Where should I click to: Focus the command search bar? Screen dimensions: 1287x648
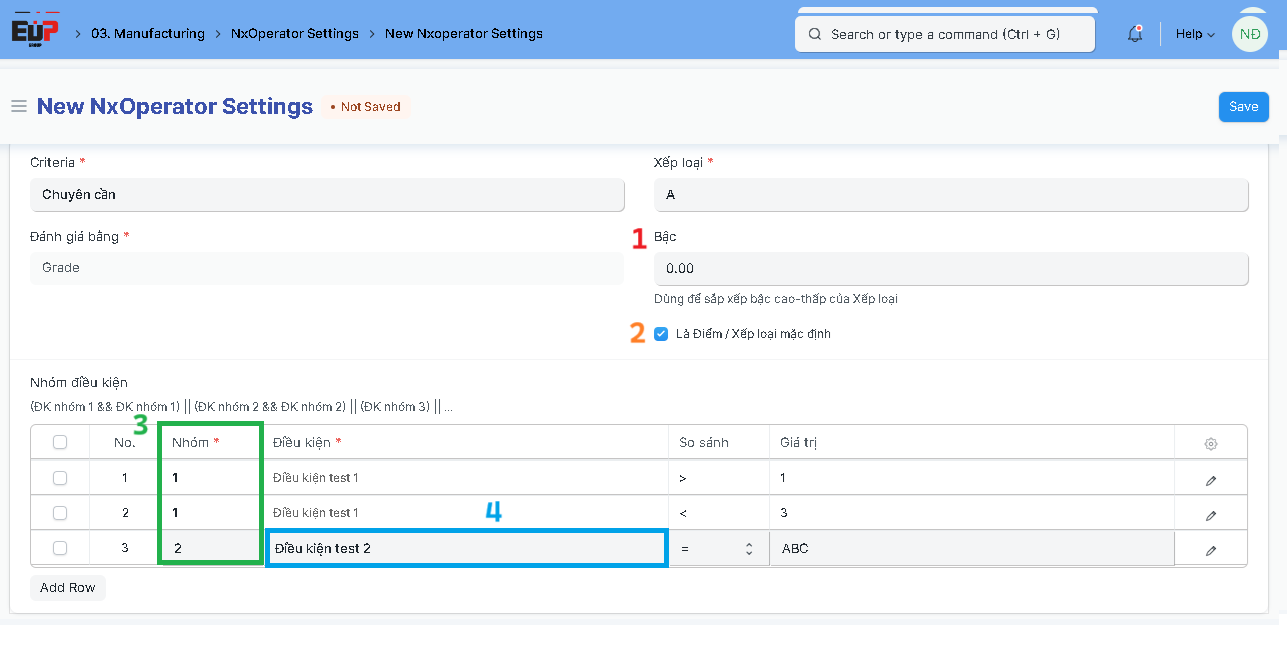click(x=944, y=33)
